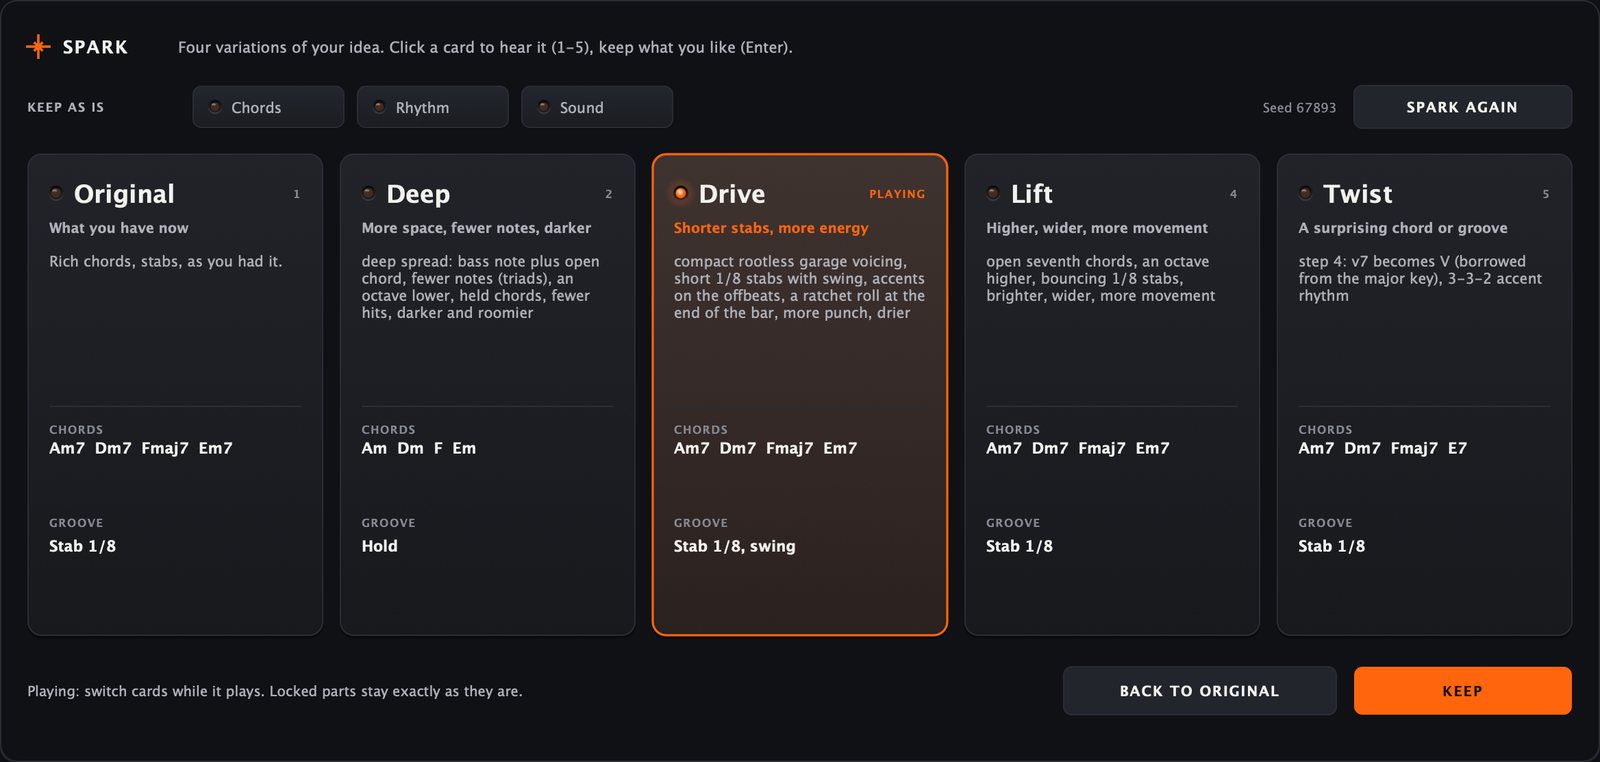This screenshot has height=762, width=1600.
Task: Click 'Higher, wider, more movement' subtitle
Action: (1097, 228)
